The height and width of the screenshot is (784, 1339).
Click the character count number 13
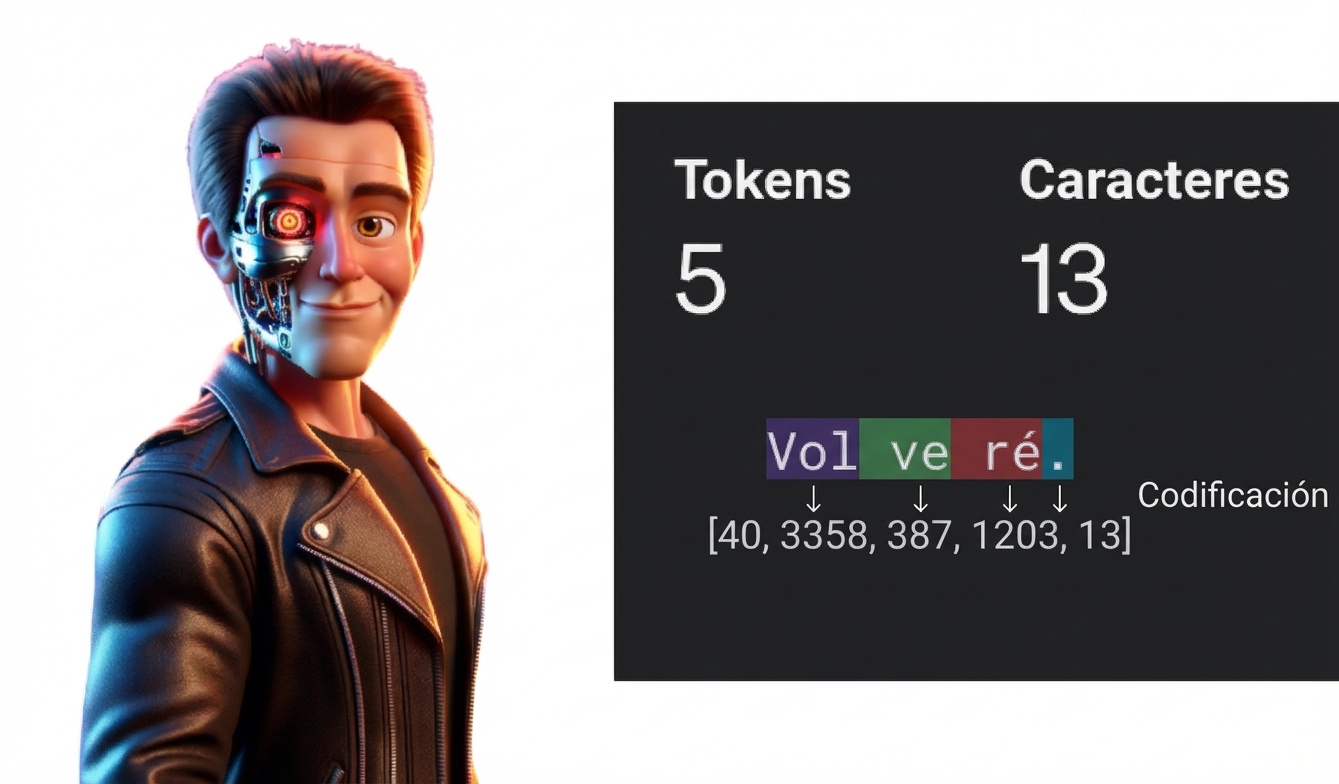[1064, 279]
